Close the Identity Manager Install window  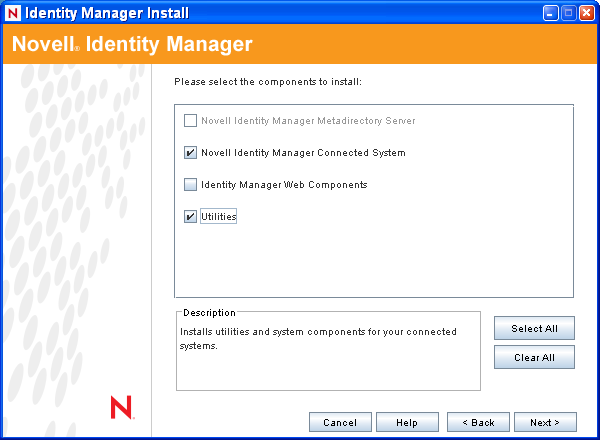[x=586, y=13]
